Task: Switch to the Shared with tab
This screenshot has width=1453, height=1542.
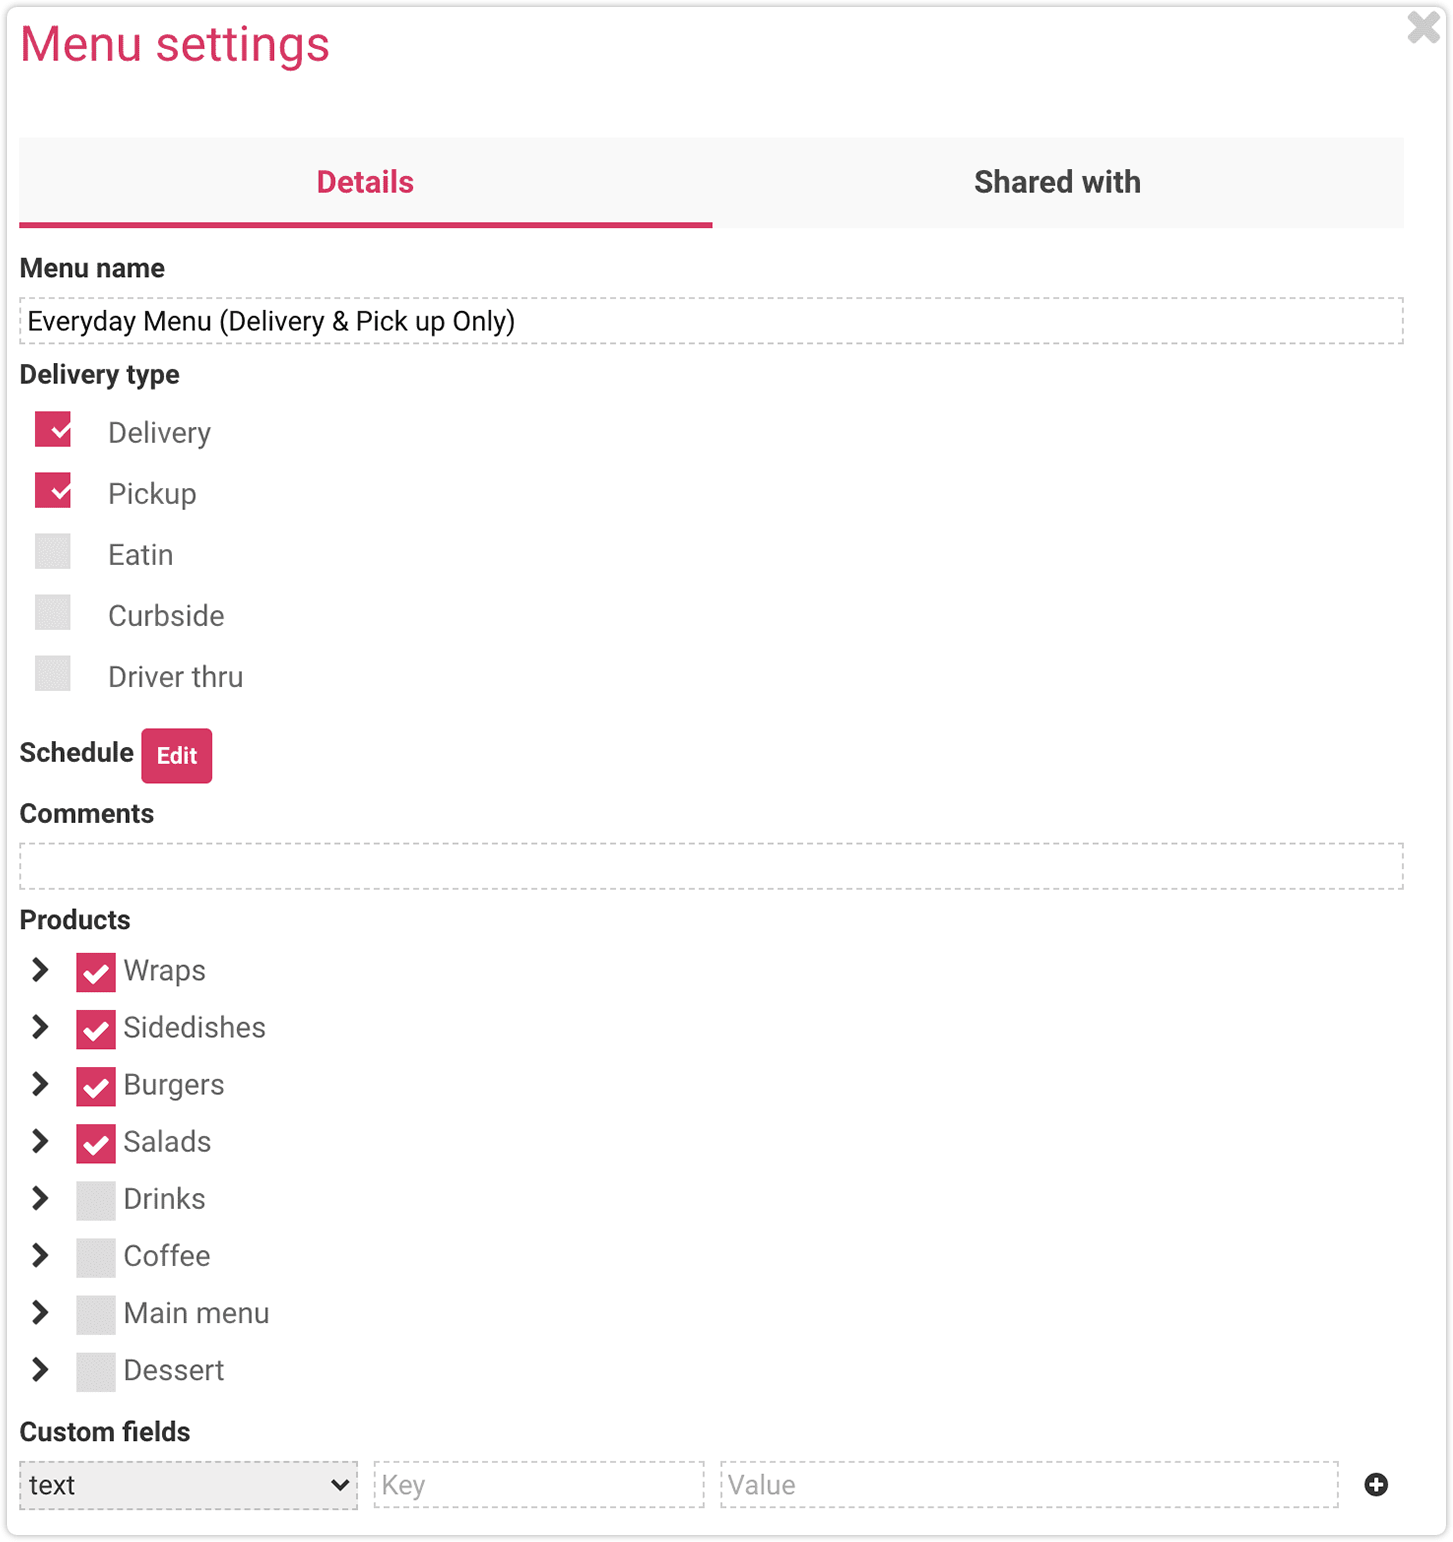Action: pos(1058,182)
